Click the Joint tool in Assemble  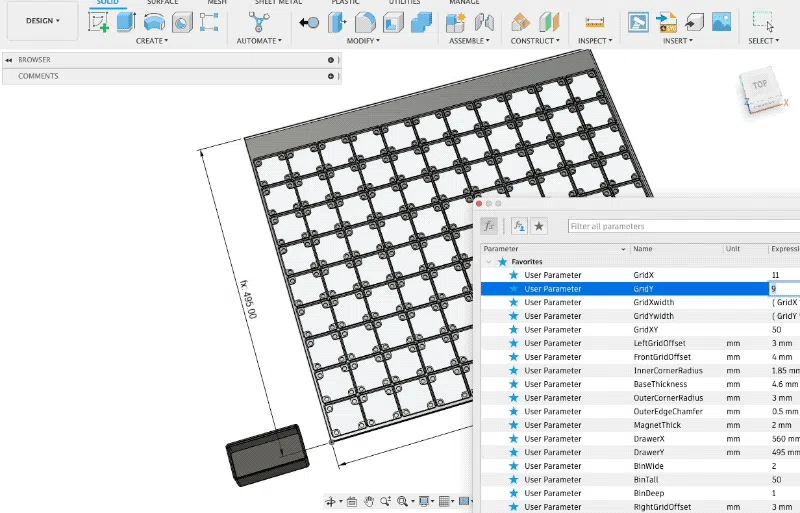click(x=484, y=21)
